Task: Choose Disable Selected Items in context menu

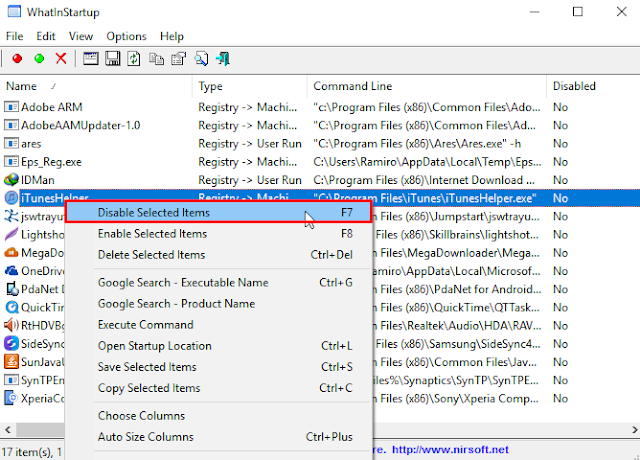Action: click(x=218, y=212)
